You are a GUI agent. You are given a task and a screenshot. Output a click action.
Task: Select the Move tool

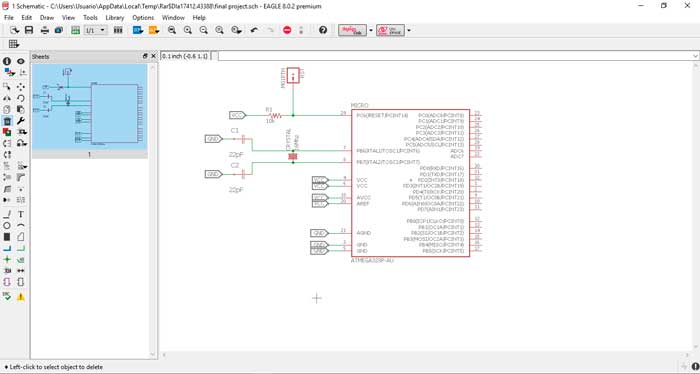click(21, 87)
